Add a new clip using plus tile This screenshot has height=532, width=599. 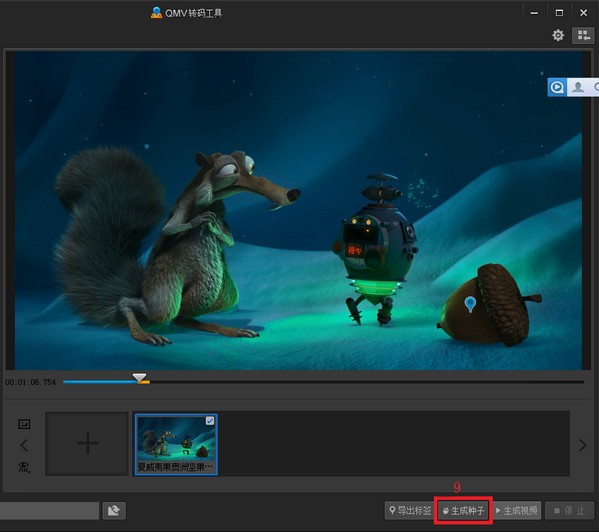point(87,443)
